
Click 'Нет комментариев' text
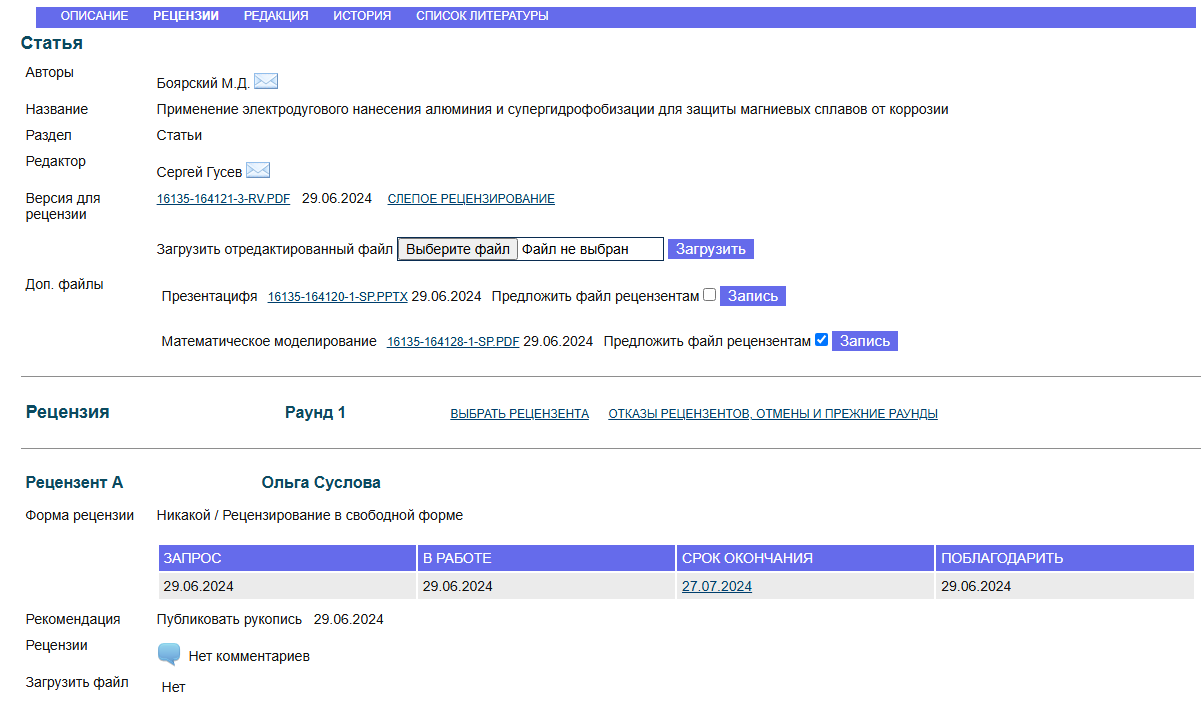(x=249, y=657)
